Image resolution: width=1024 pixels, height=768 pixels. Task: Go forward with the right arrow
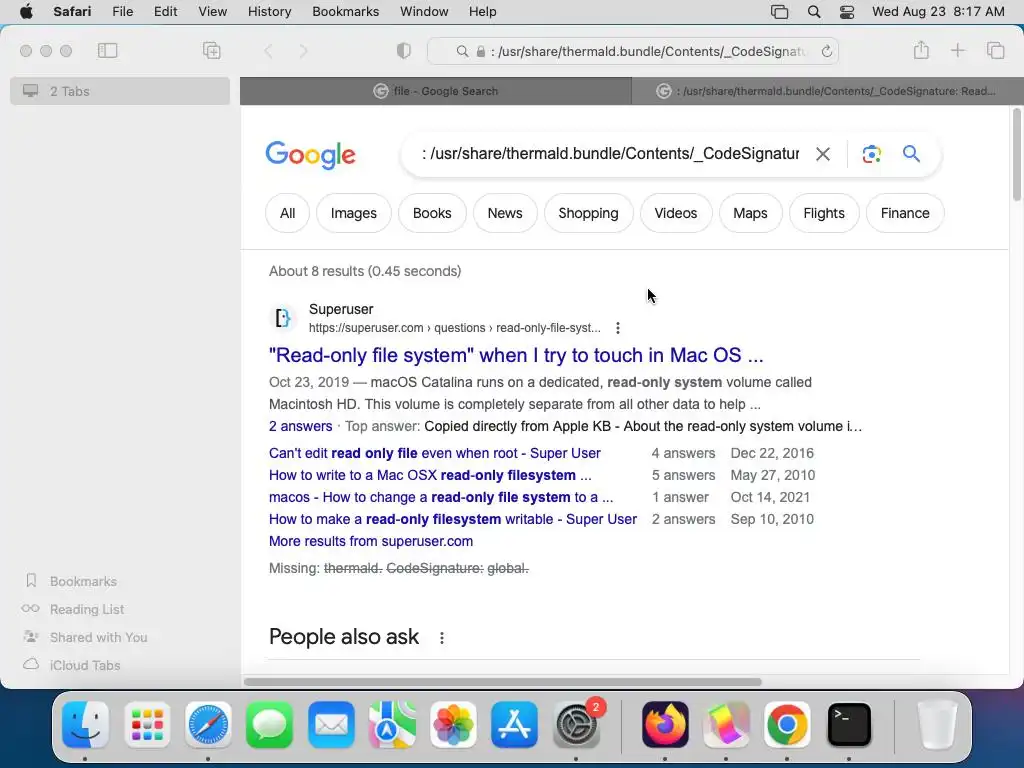303,51
